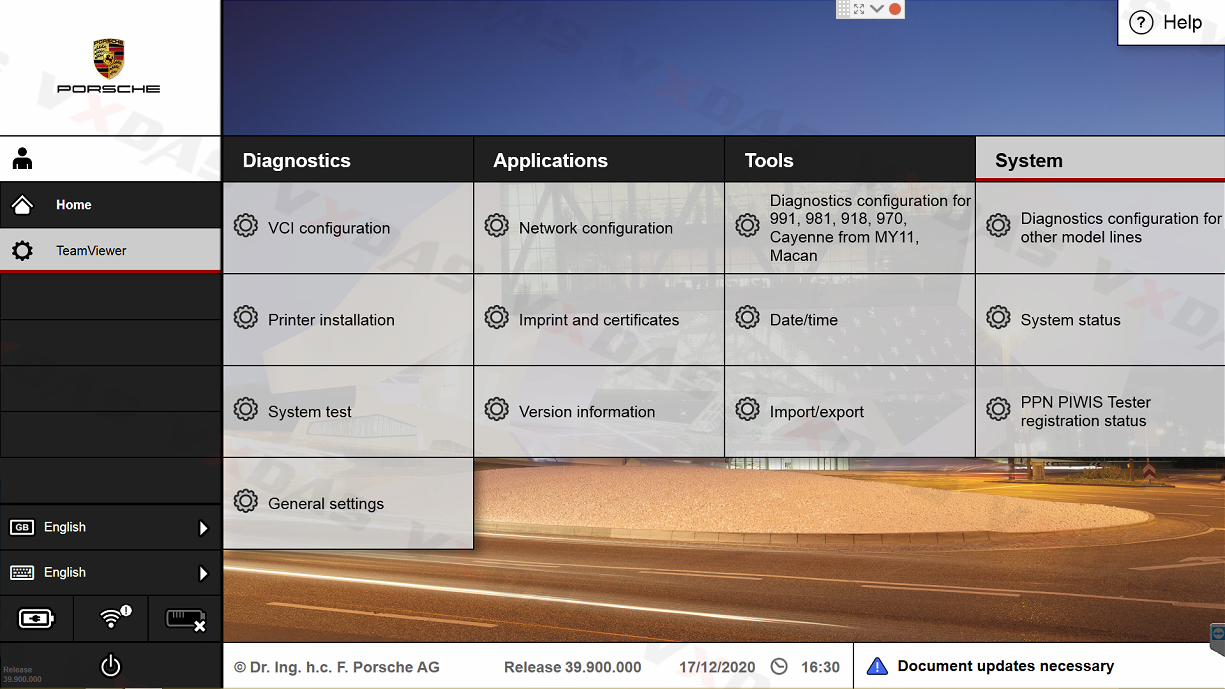Open General settings tile
This screenshot has width=1225, height=689.
click(326, 504)
